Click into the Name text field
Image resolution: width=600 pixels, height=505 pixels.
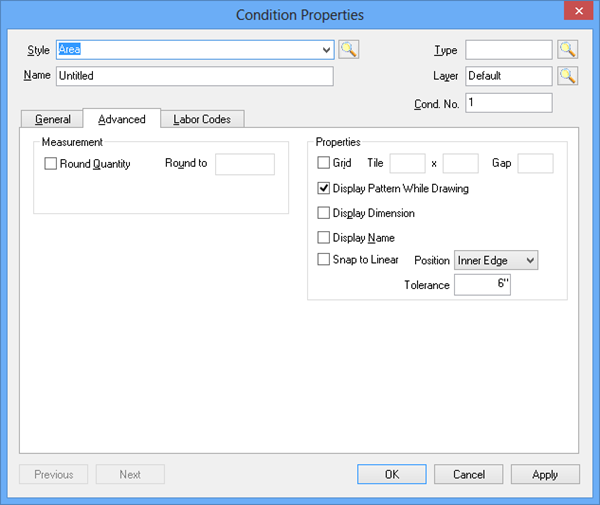pos(195,76)
